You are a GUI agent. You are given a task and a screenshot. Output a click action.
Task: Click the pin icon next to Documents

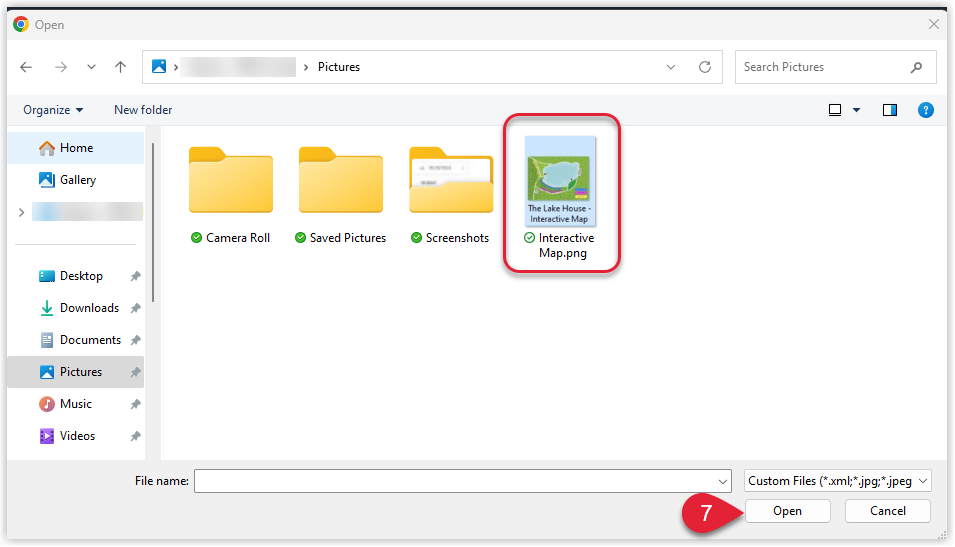coord(135,340)
